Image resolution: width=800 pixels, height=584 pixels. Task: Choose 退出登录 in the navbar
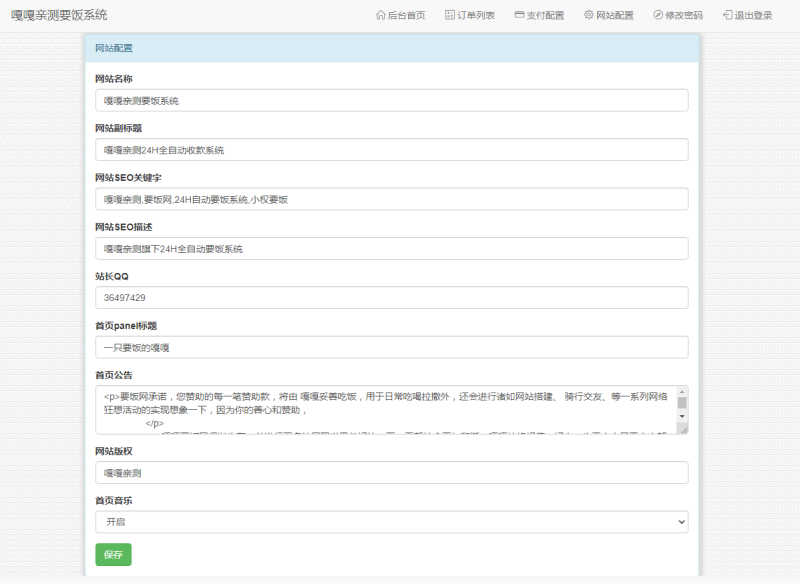pos(747,15)
